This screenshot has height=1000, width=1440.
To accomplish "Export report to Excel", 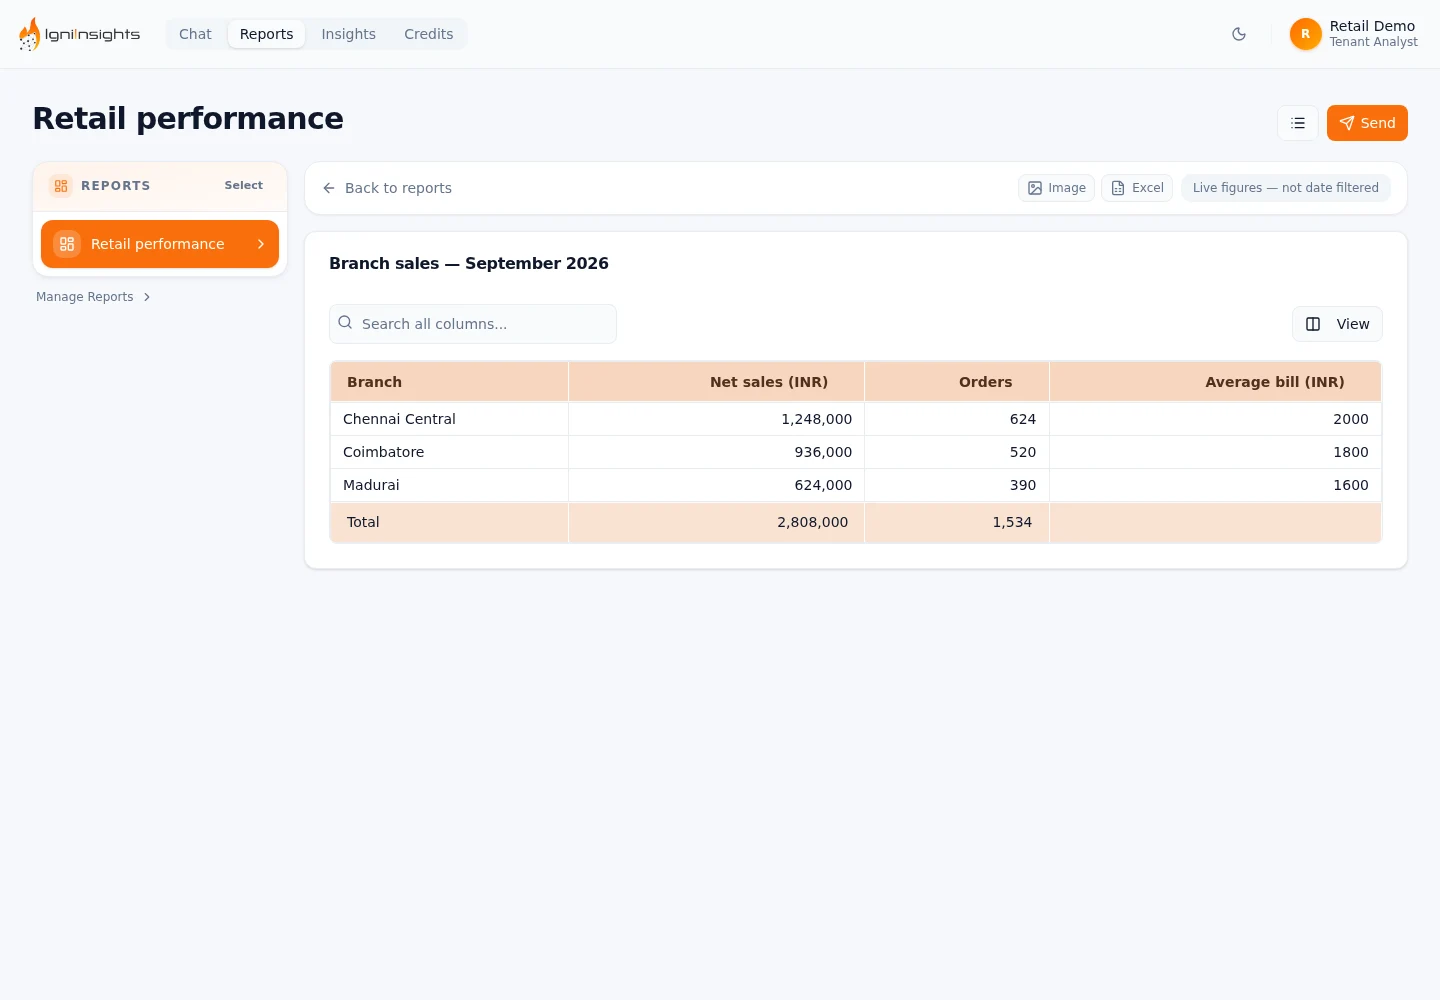I will pyautogui.click(x=1137, y=188).
